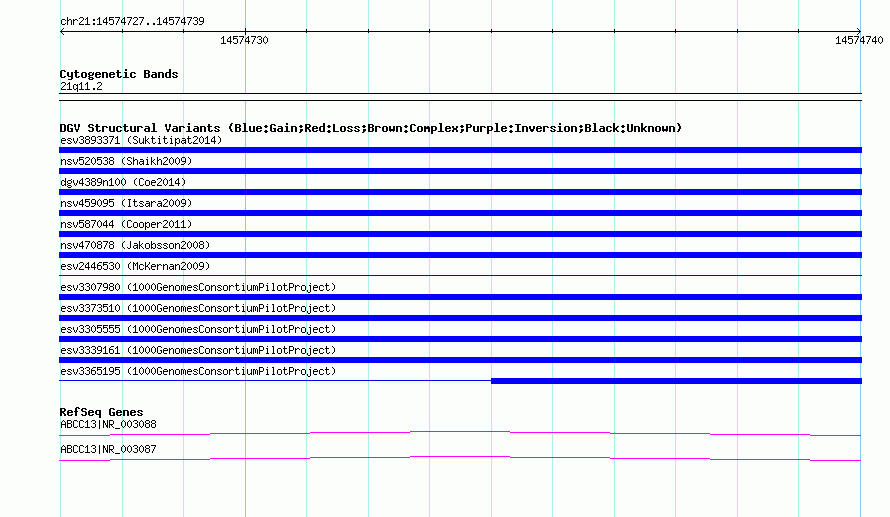Open variant esv3305555 label

coord(198,329)
